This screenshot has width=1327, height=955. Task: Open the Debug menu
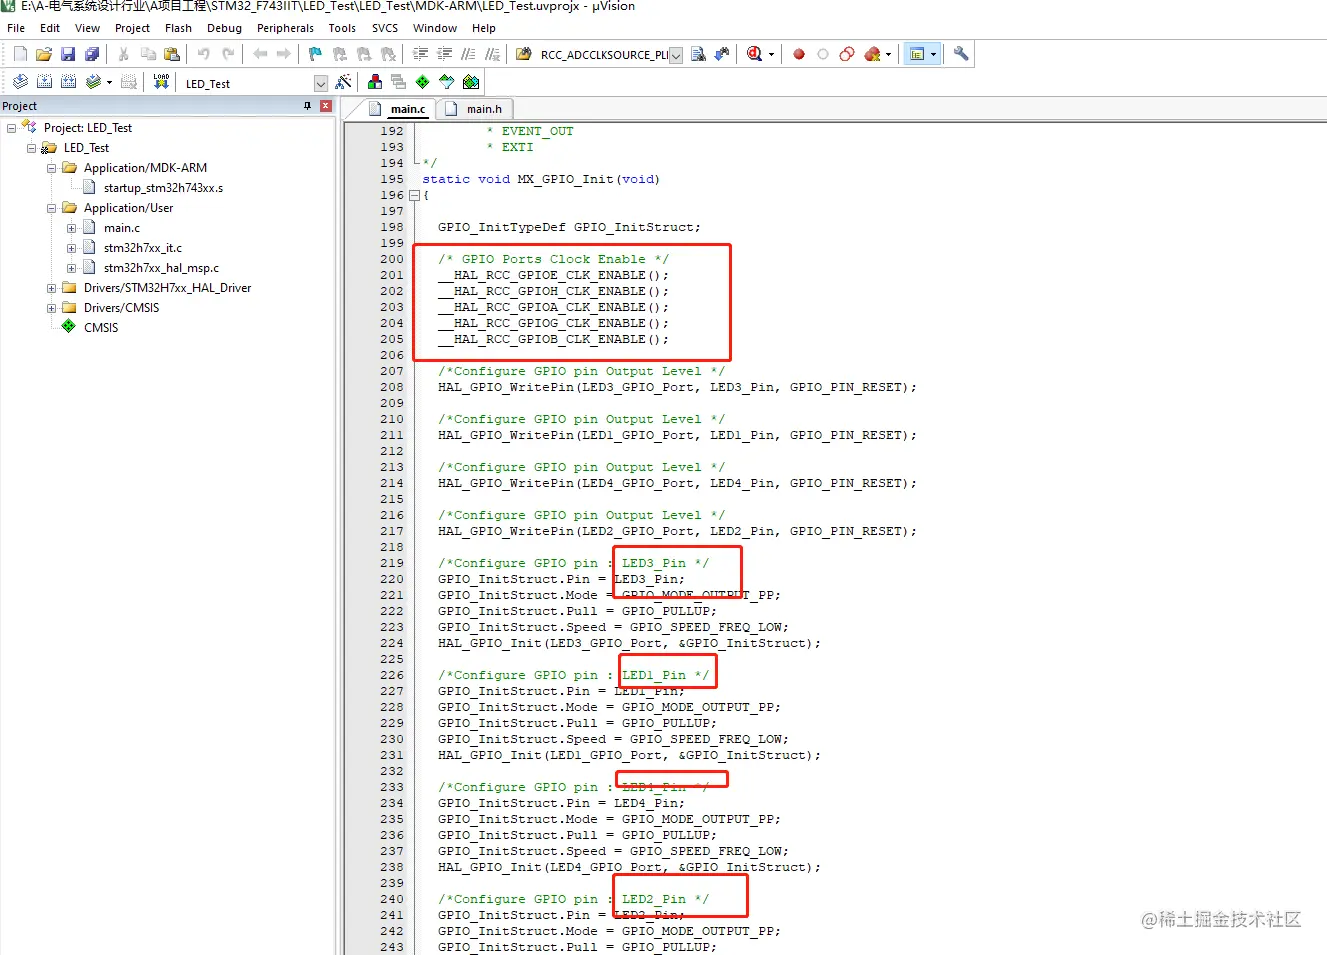click(224, 28)
